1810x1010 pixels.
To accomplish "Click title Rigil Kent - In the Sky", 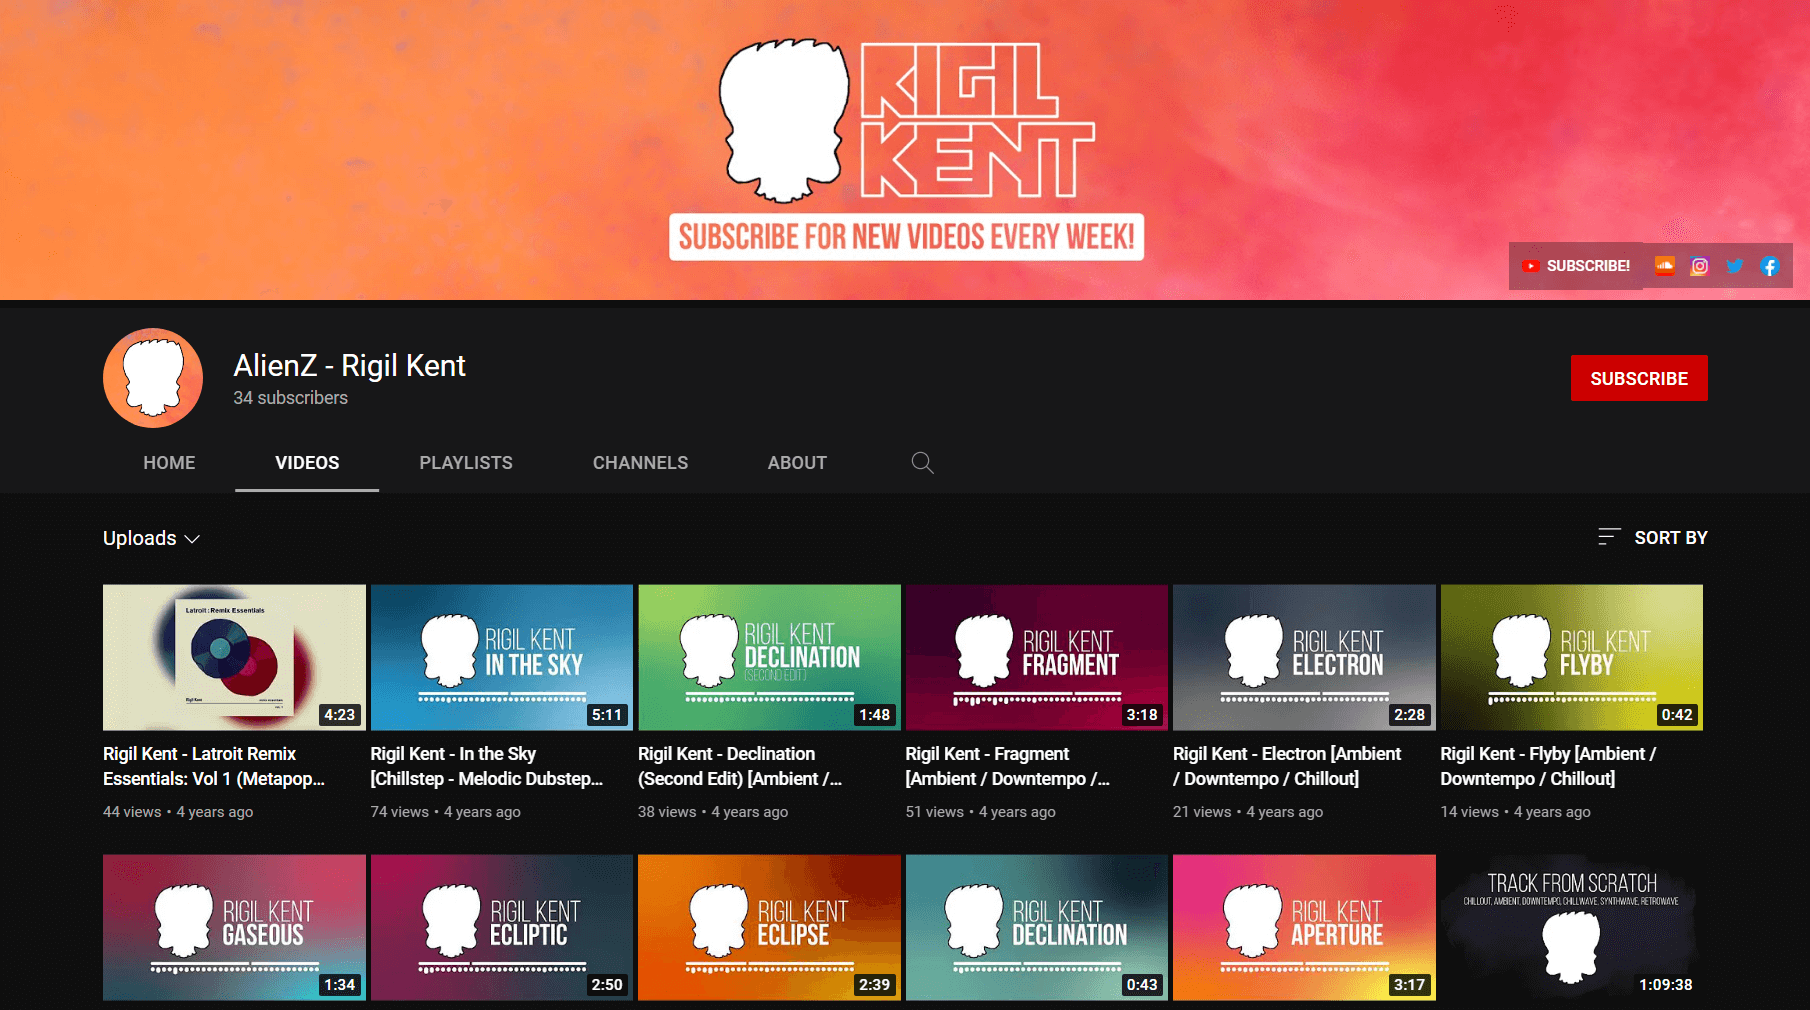I will 487,766.
